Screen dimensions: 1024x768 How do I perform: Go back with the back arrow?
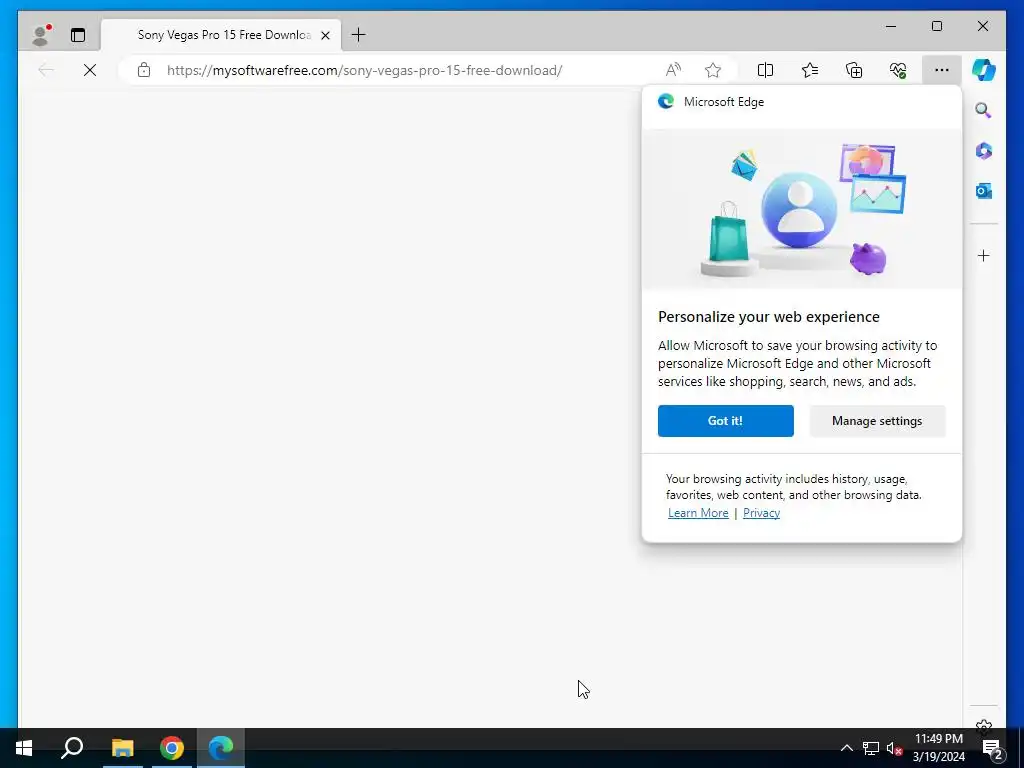[46, 70]
